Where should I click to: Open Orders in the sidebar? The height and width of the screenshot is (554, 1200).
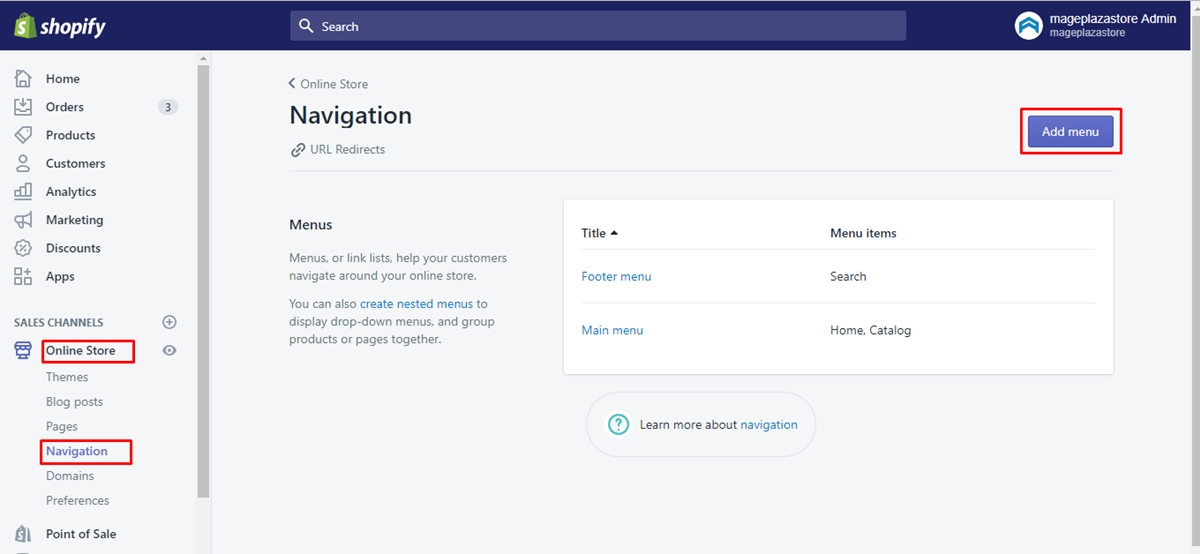pos(65,107)
